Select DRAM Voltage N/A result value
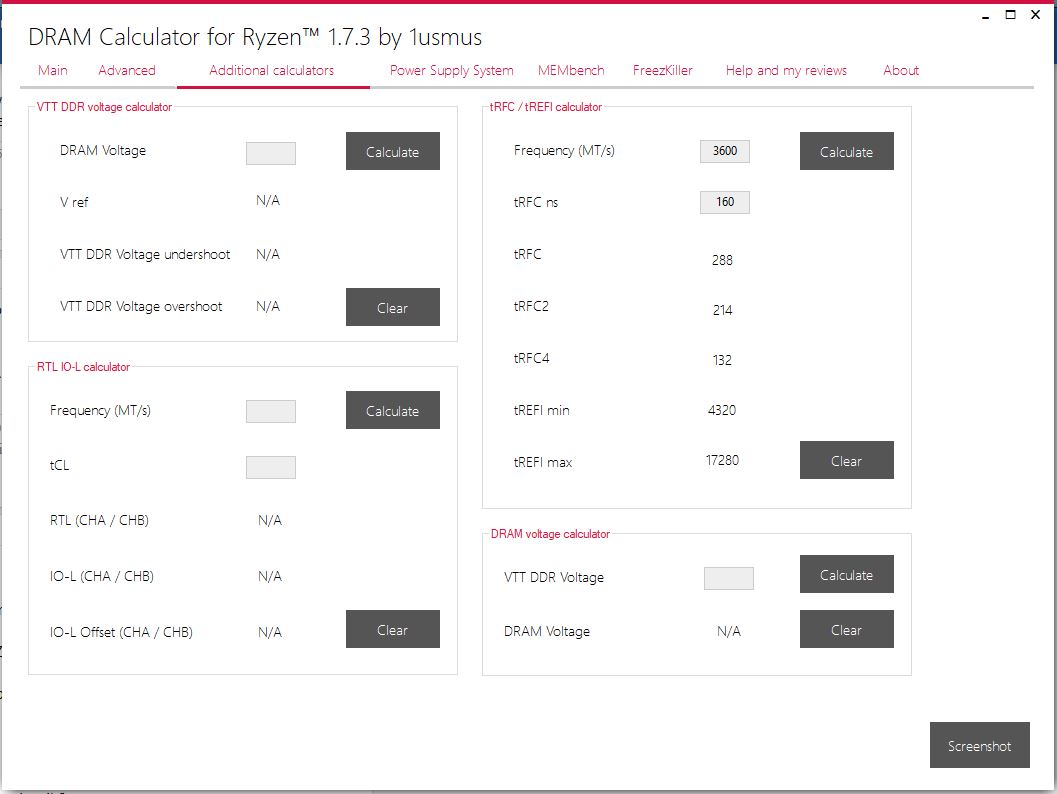This screenshot has width=1057, height=794. [x=729, y=631]
